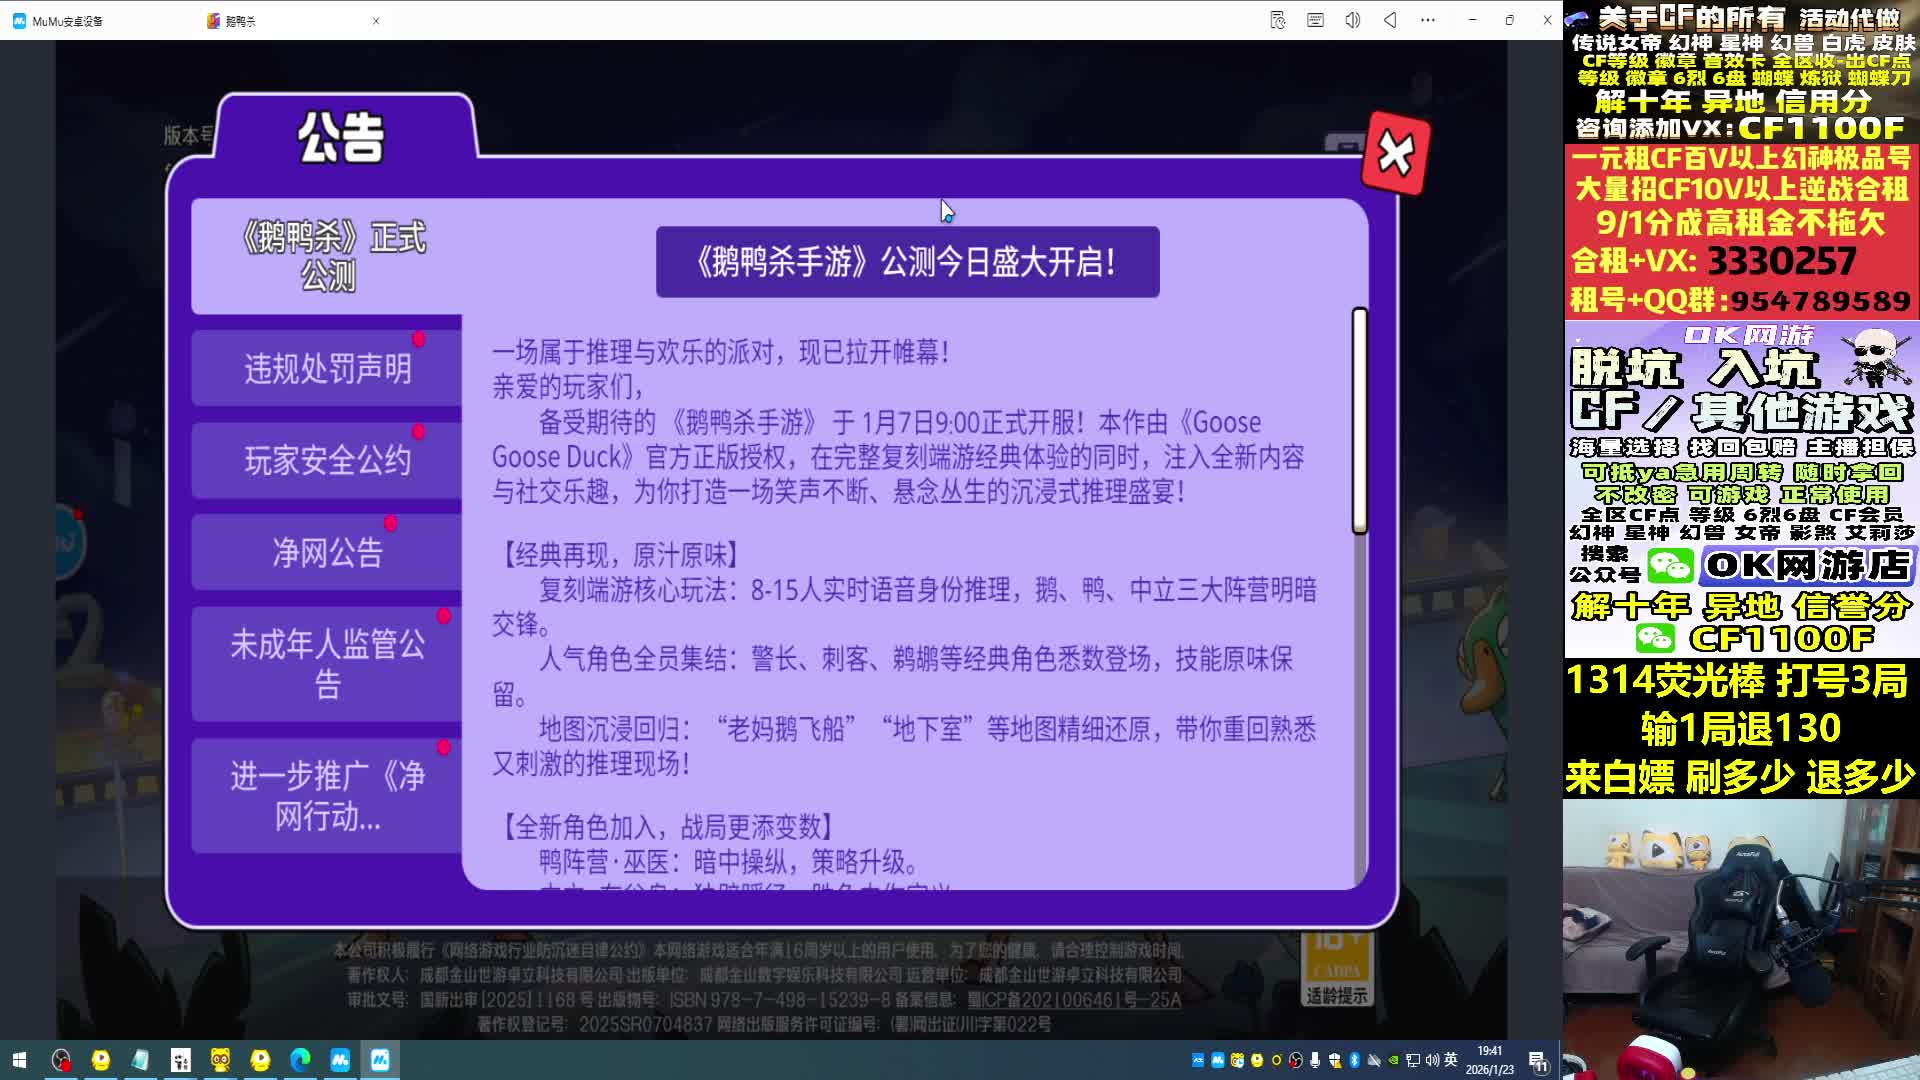The width and height of the screenshot is (1920, 1080).
Task: Open OBS Studio from the taskbar
Action: tap(61, 1060)
